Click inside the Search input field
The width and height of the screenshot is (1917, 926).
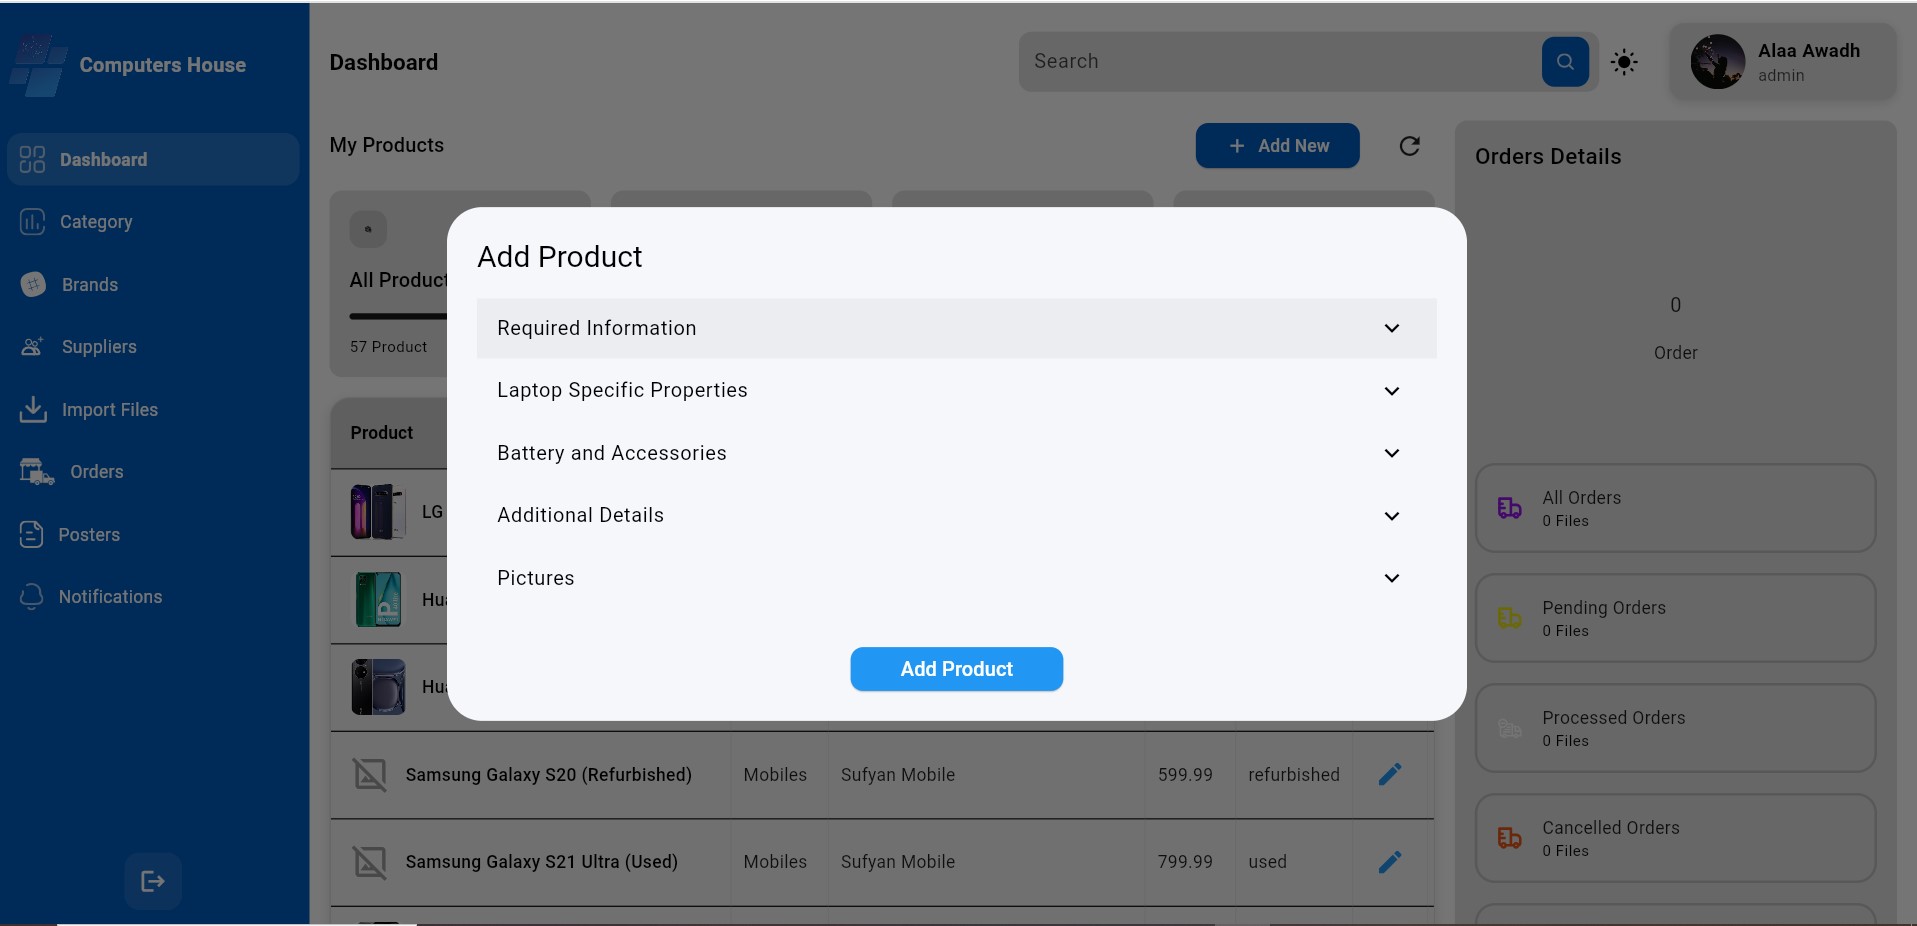pos(1280,62)
